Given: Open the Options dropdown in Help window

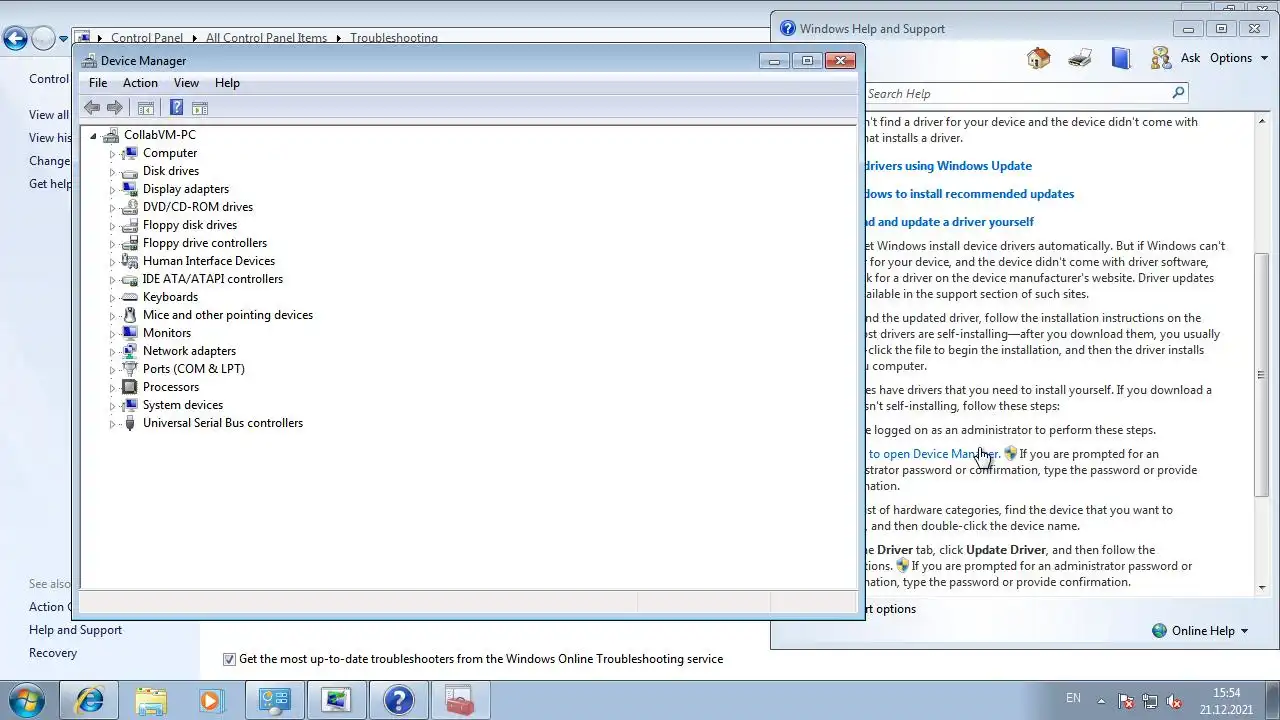Looking at the screenshot, I should pyautogui.click(x=1238, y=58).
